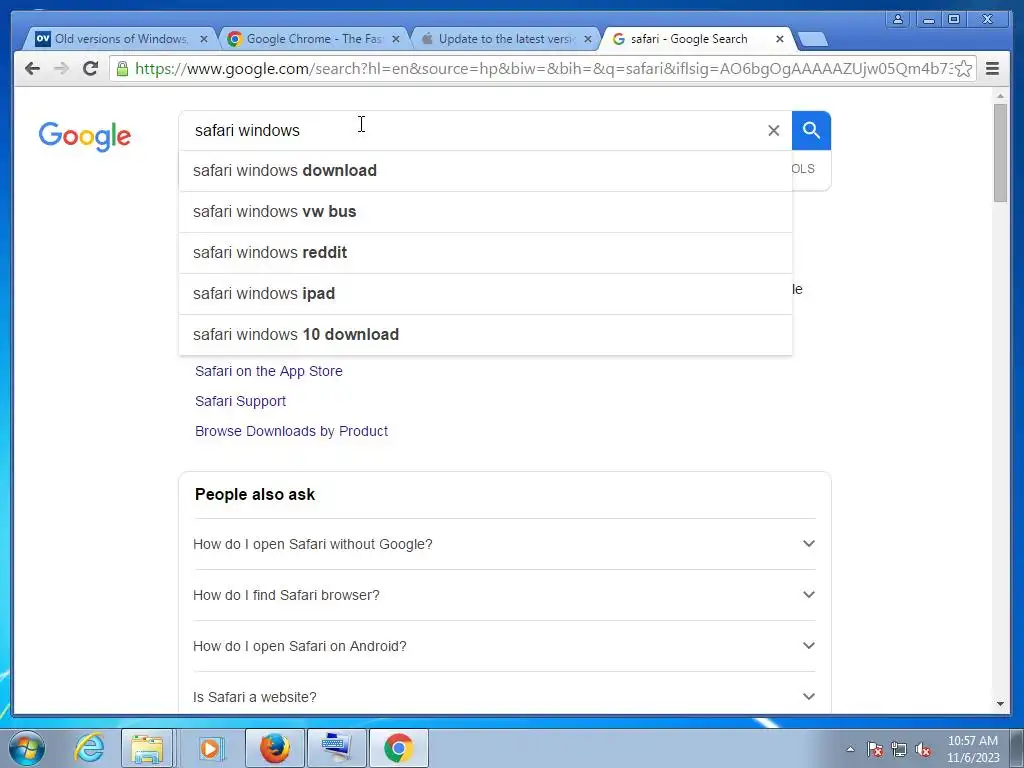Show hidden system tray icons arrow
This screenshot has height=768, width=1024.
(x=850, y=749)
